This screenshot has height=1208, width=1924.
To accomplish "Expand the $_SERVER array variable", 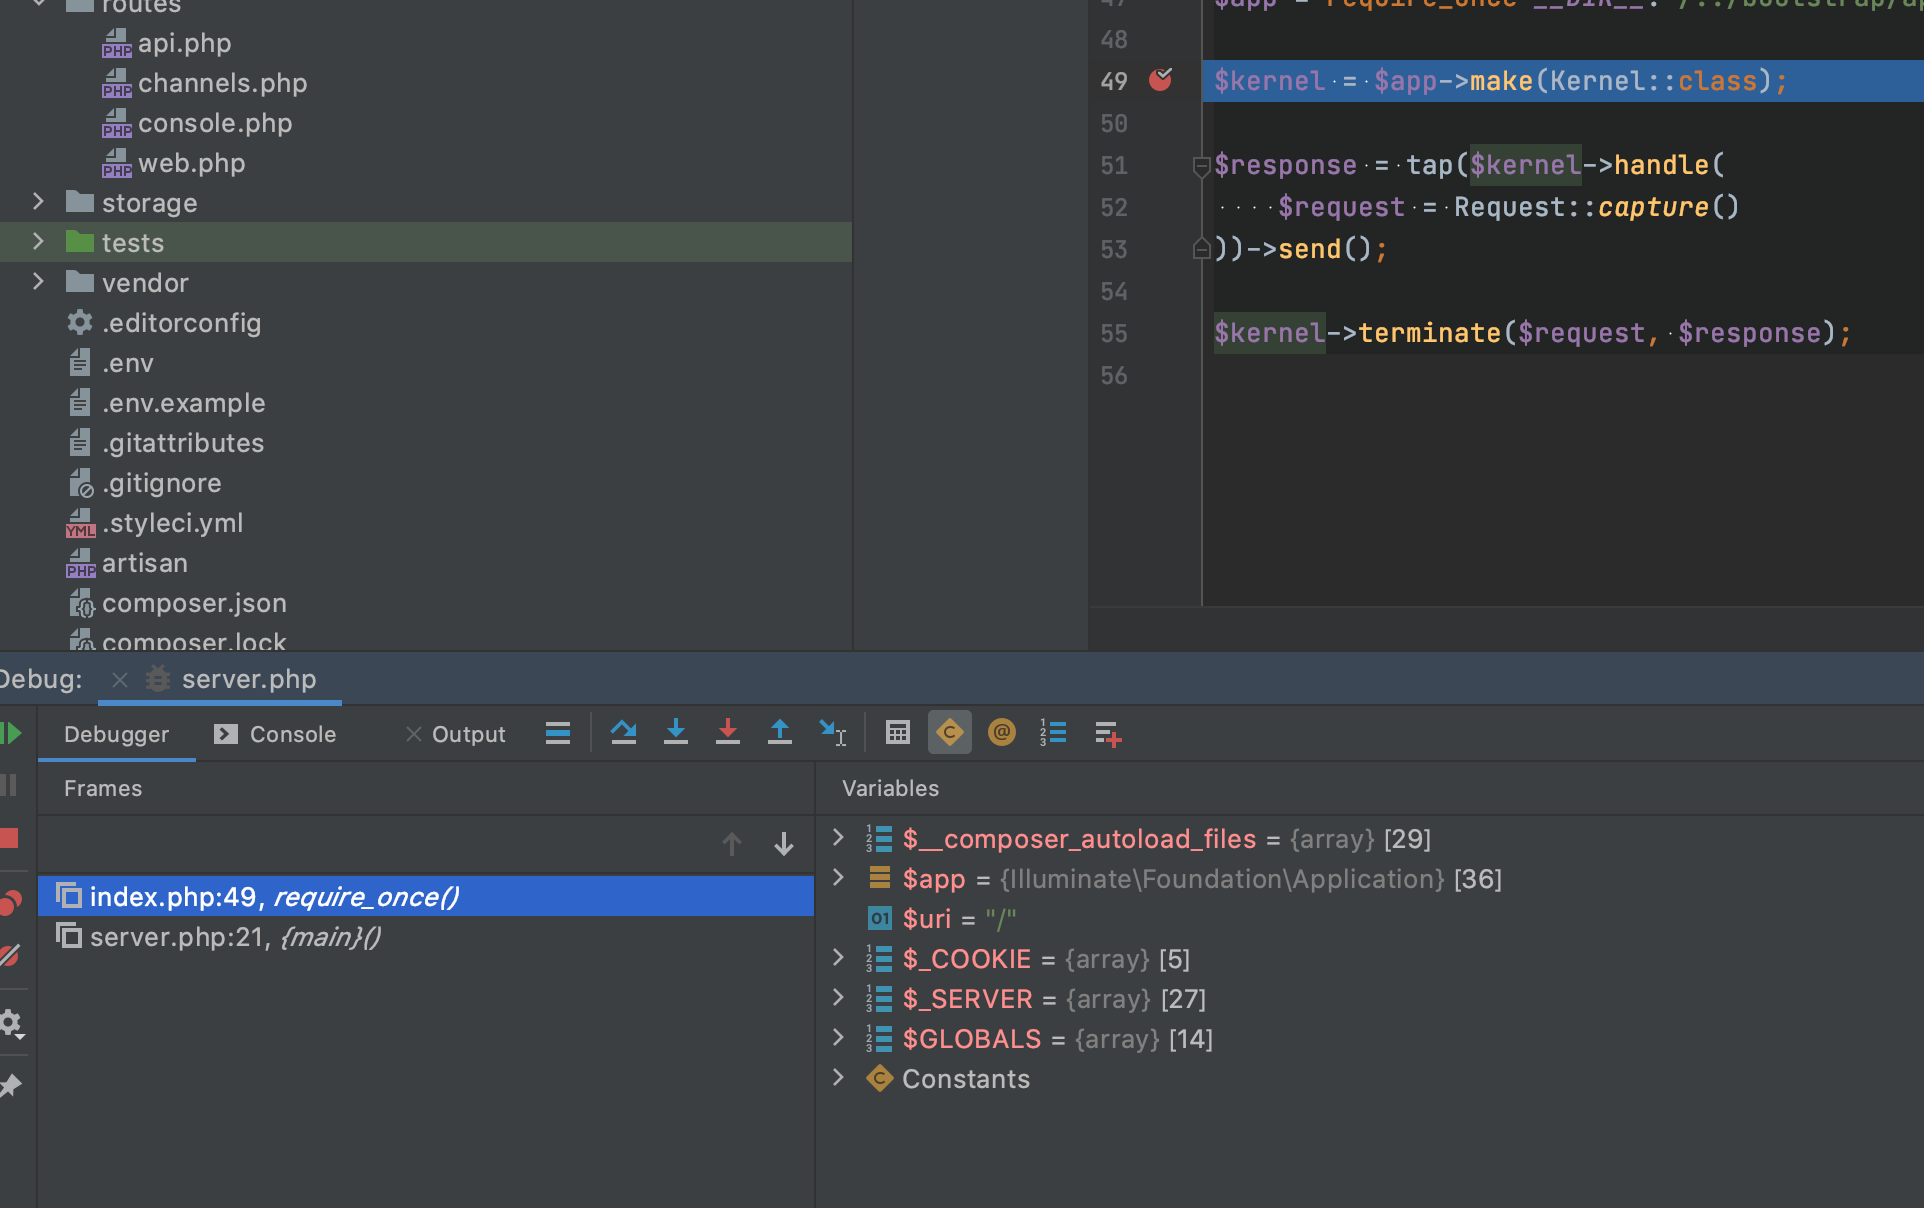I will (838, 998).
